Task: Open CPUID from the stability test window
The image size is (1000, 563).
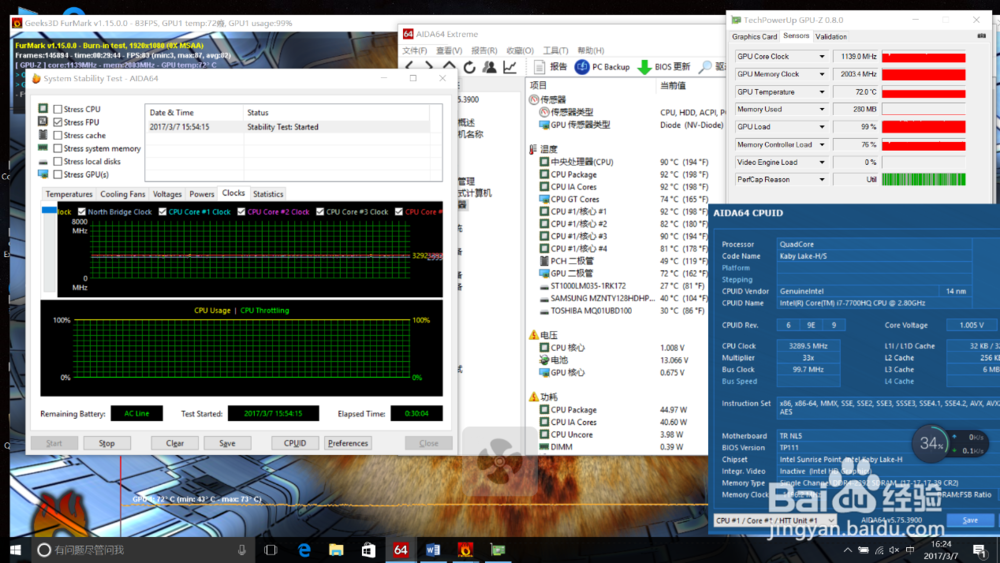Action: click(295, 443)
